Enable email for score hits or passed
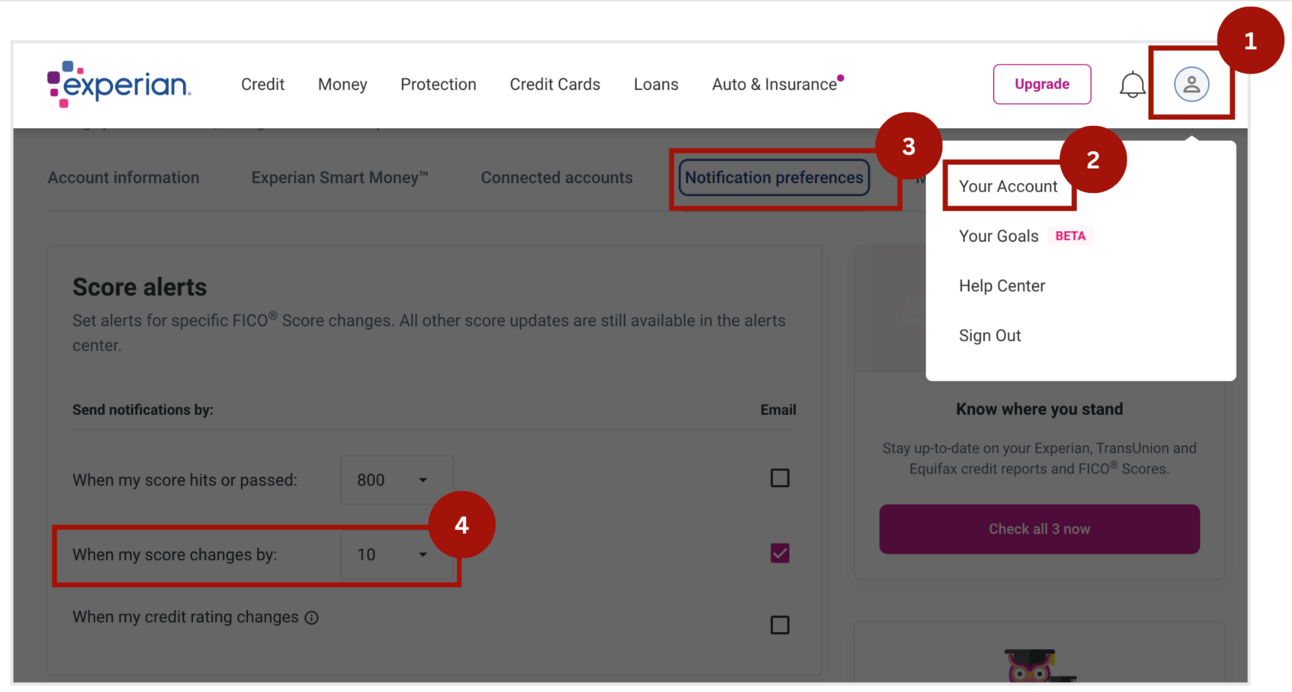The width and height of the screenshot is (1292, 692). coord(780,478)
